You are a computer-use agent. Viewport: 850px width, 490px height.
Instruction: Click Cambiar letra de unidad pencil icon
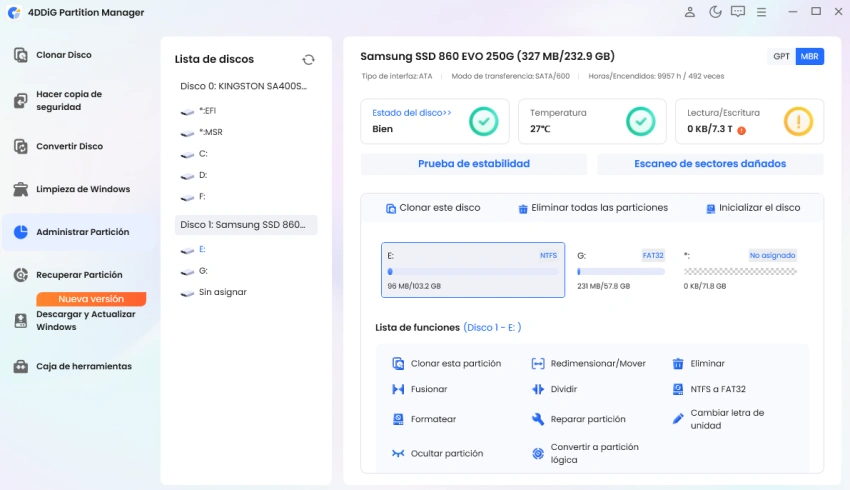coord(678,419)
